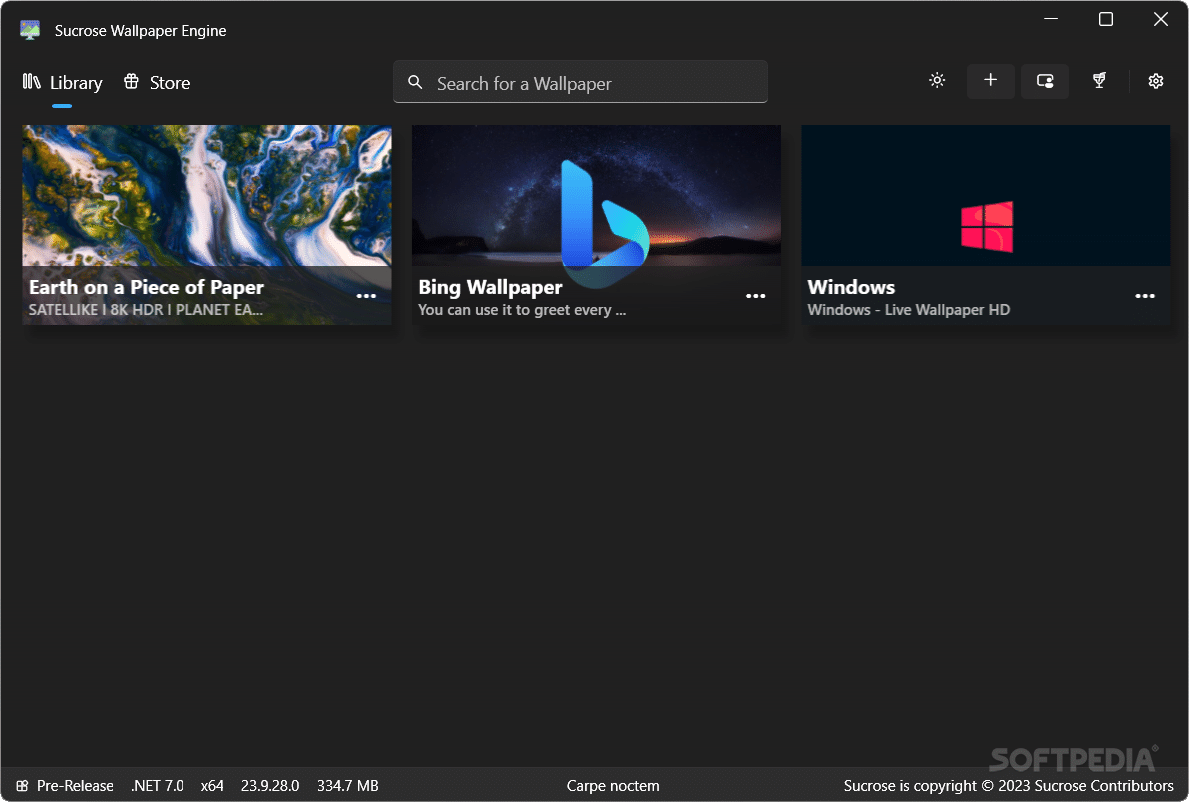Open settings via the gear icon

click(1156, 81)
